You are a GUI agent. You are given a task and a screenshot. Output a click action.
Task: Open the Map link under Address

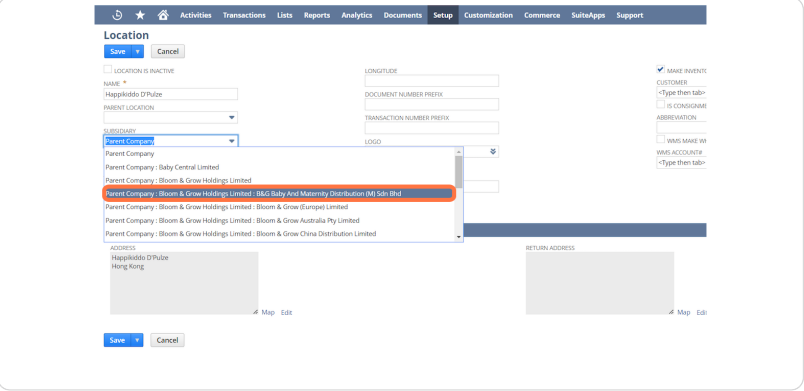268,312
